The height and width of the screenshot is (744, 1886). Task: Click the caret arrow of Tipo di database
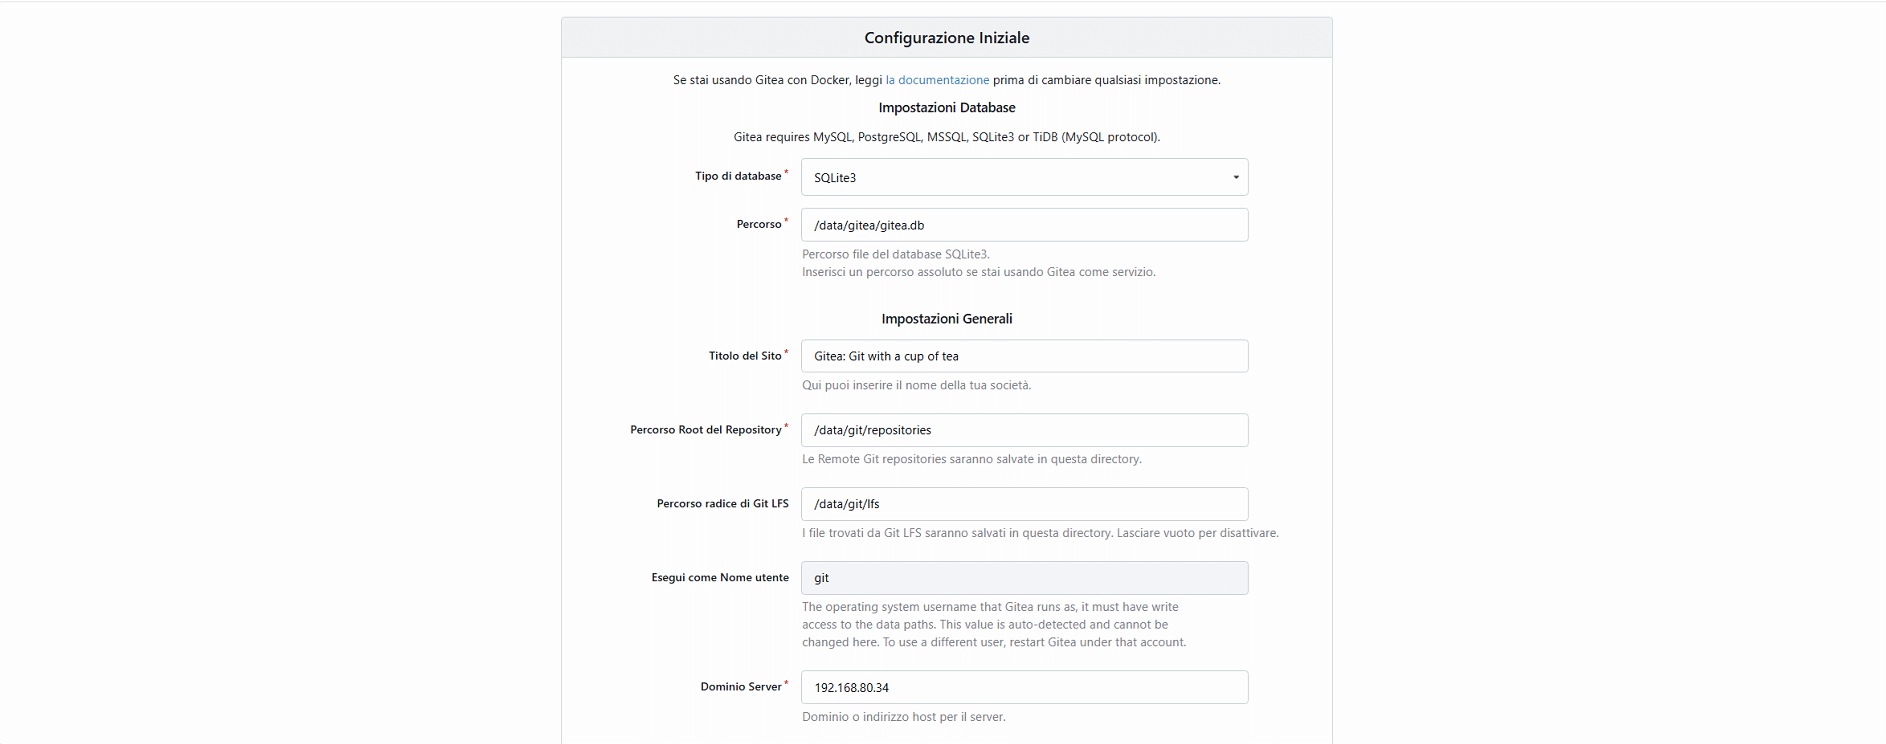pyautogui.click(x=1236, y=177)
